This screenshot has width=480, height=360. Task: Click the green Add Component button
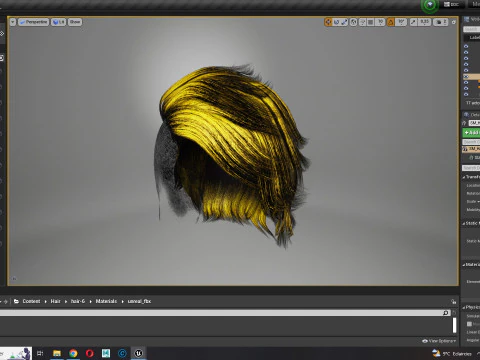(471, 133)
